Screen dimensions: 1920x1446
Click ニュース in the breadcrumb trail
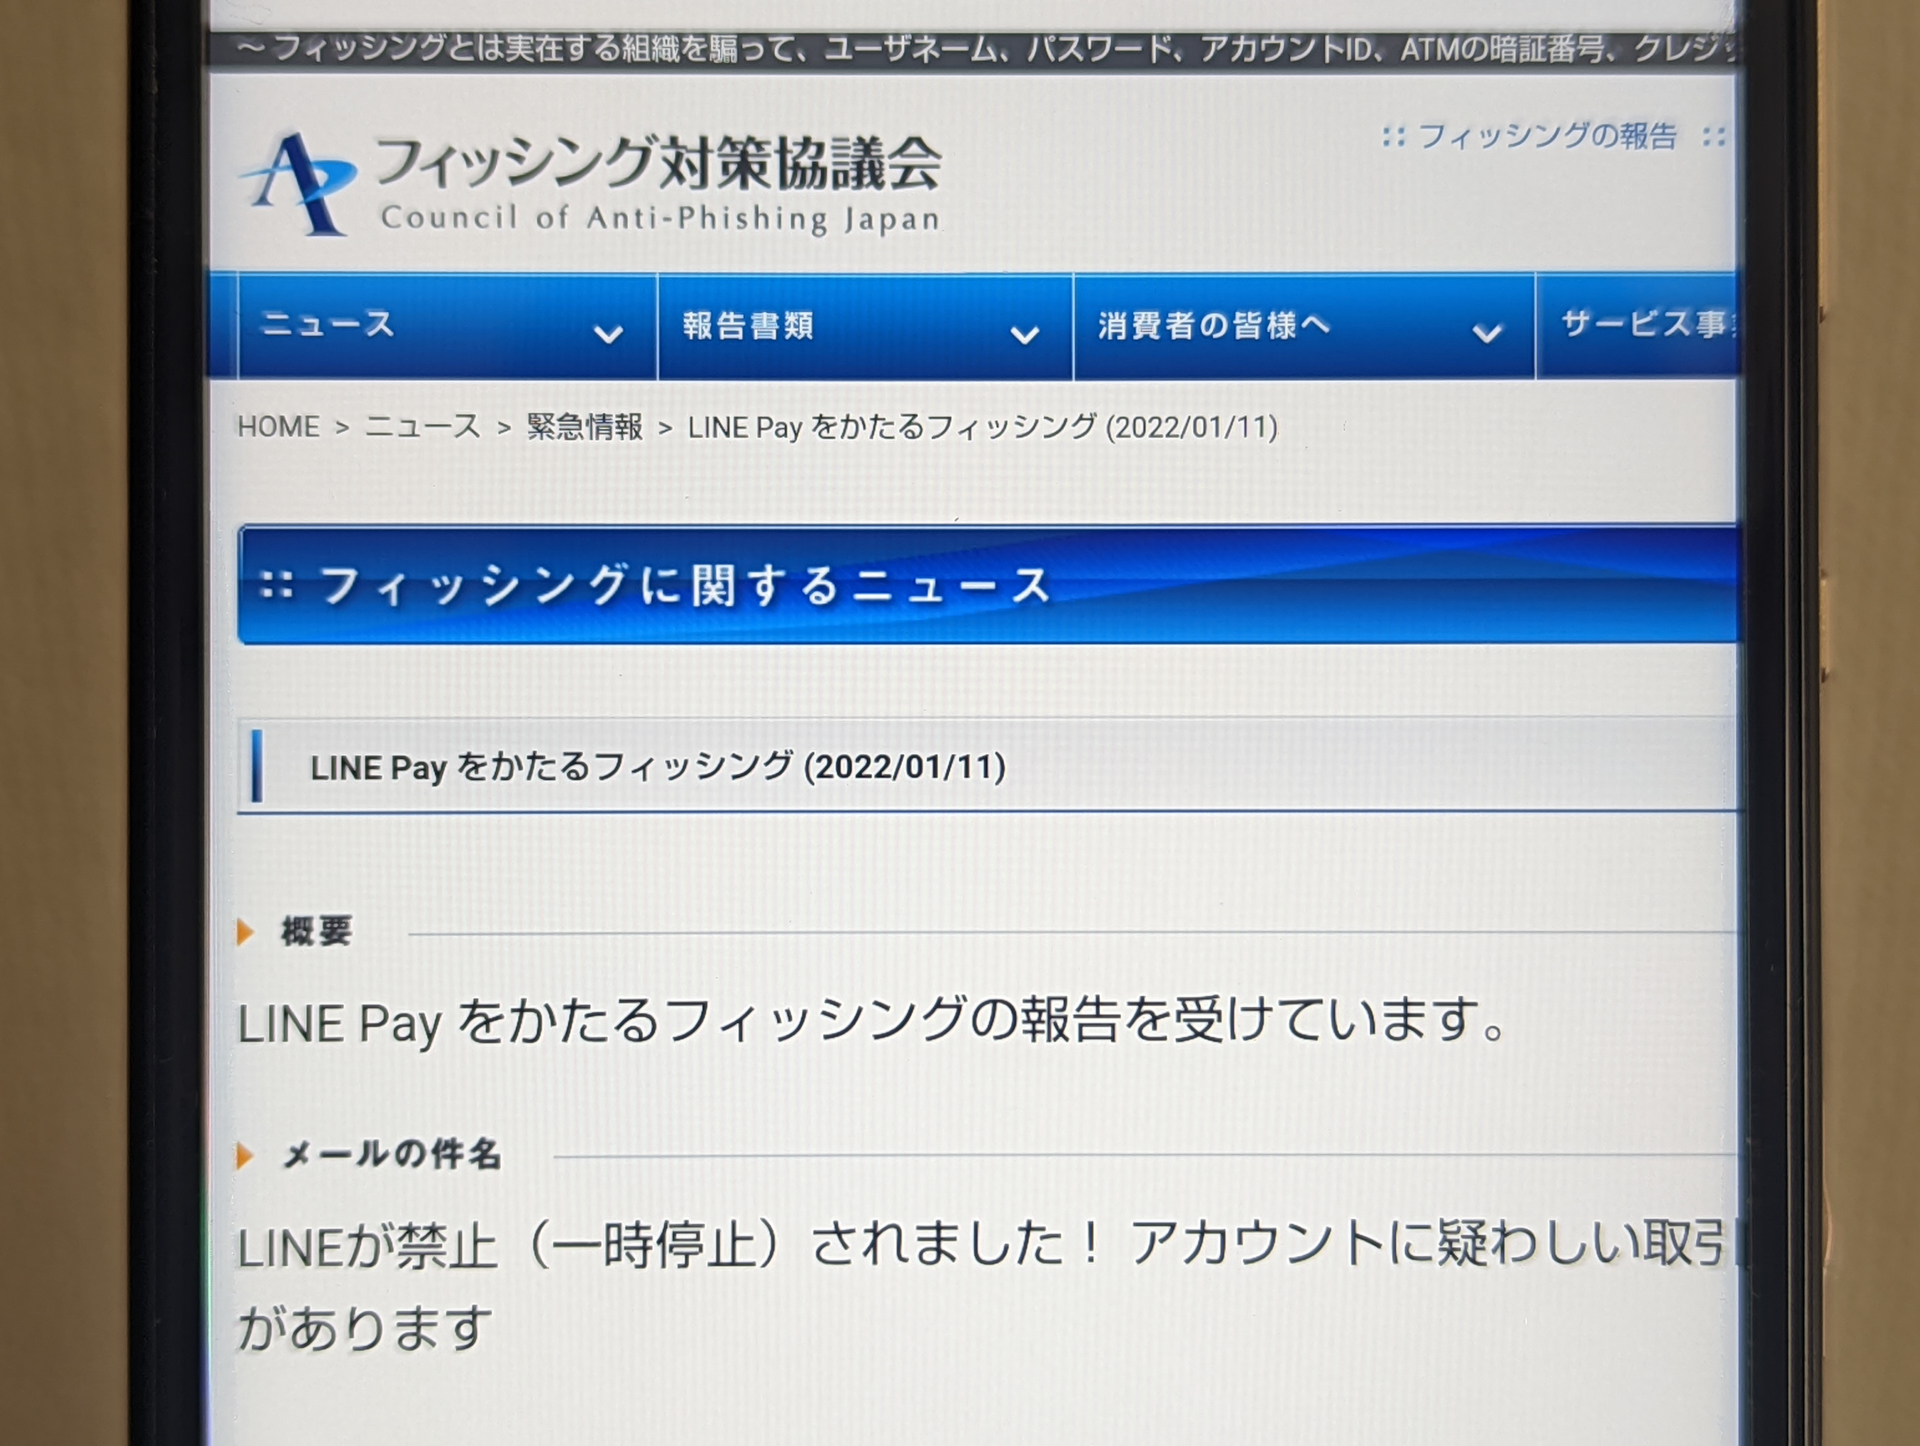pyautogui.click(x=422, y=427)
